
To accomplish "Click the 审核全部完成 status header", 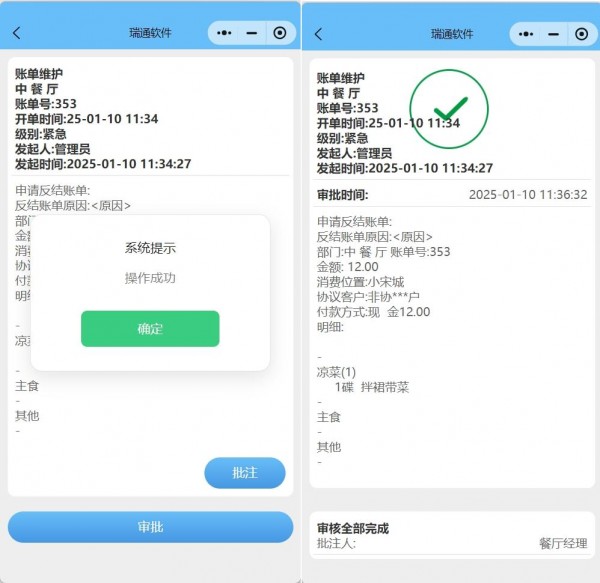I will click(x=353, y=528).
